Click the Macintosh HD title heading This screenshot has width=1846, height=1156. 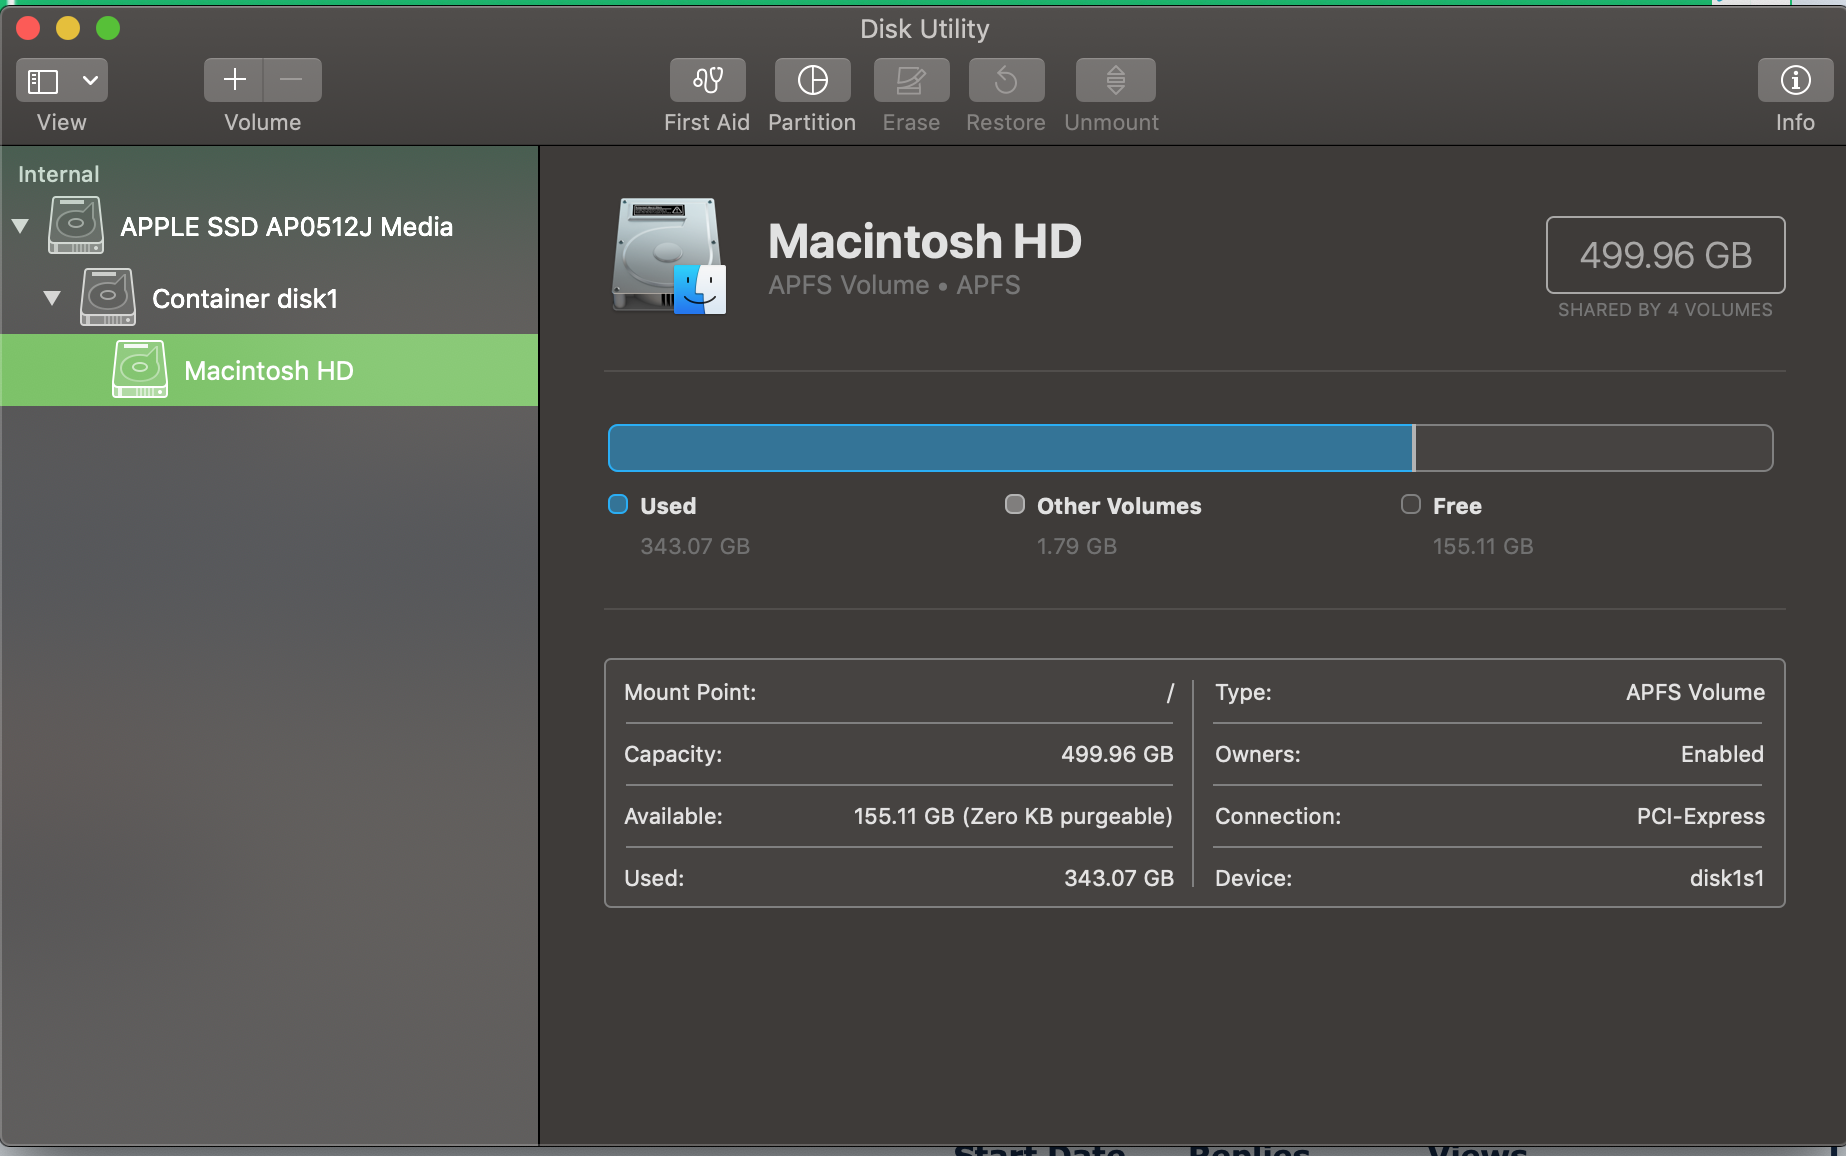point(925,241)
